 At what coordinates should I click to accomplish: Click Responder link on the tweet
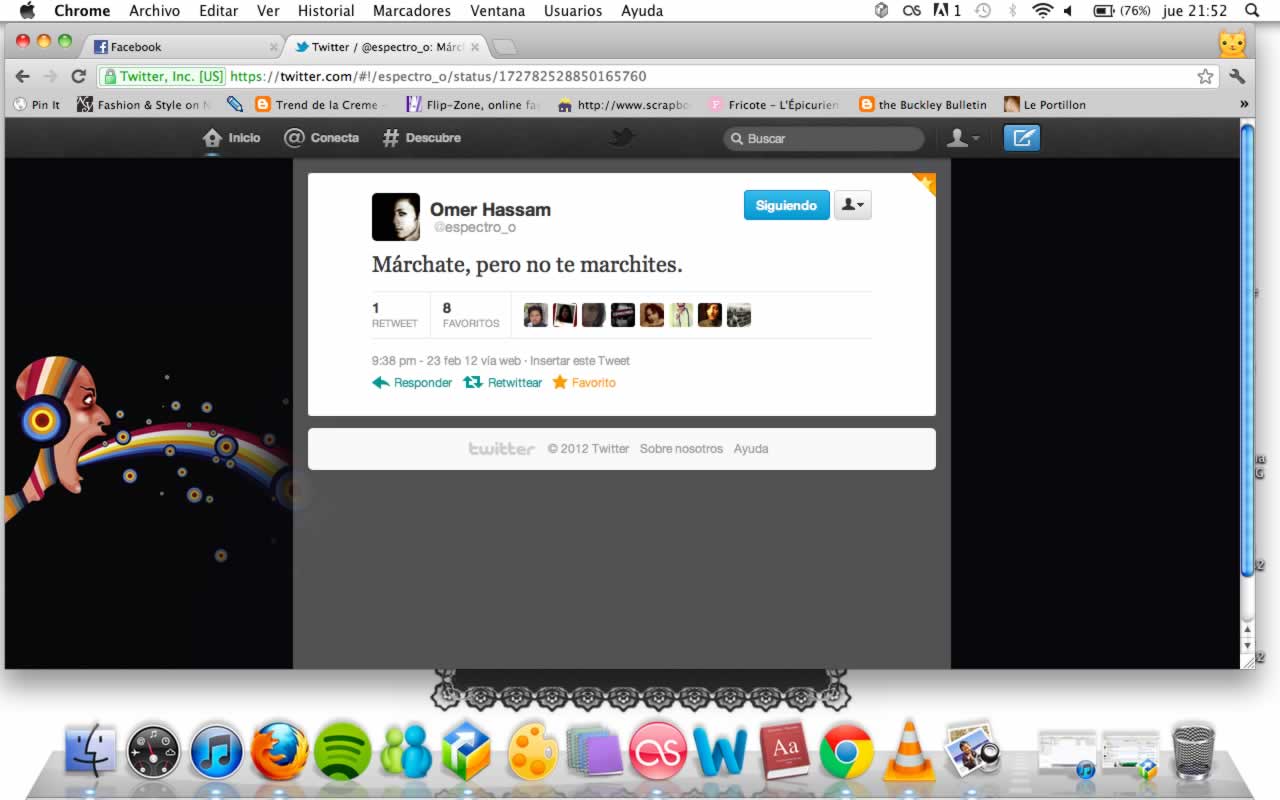click(x=412, y=383)
